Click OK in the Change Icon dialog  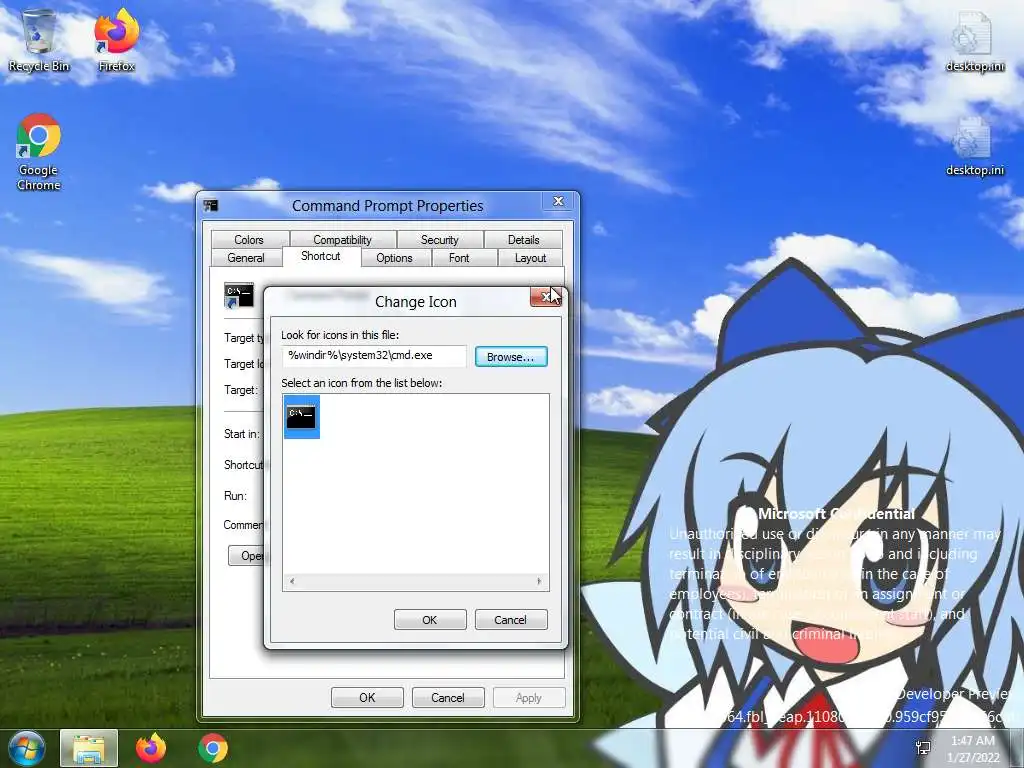point(430,620)
